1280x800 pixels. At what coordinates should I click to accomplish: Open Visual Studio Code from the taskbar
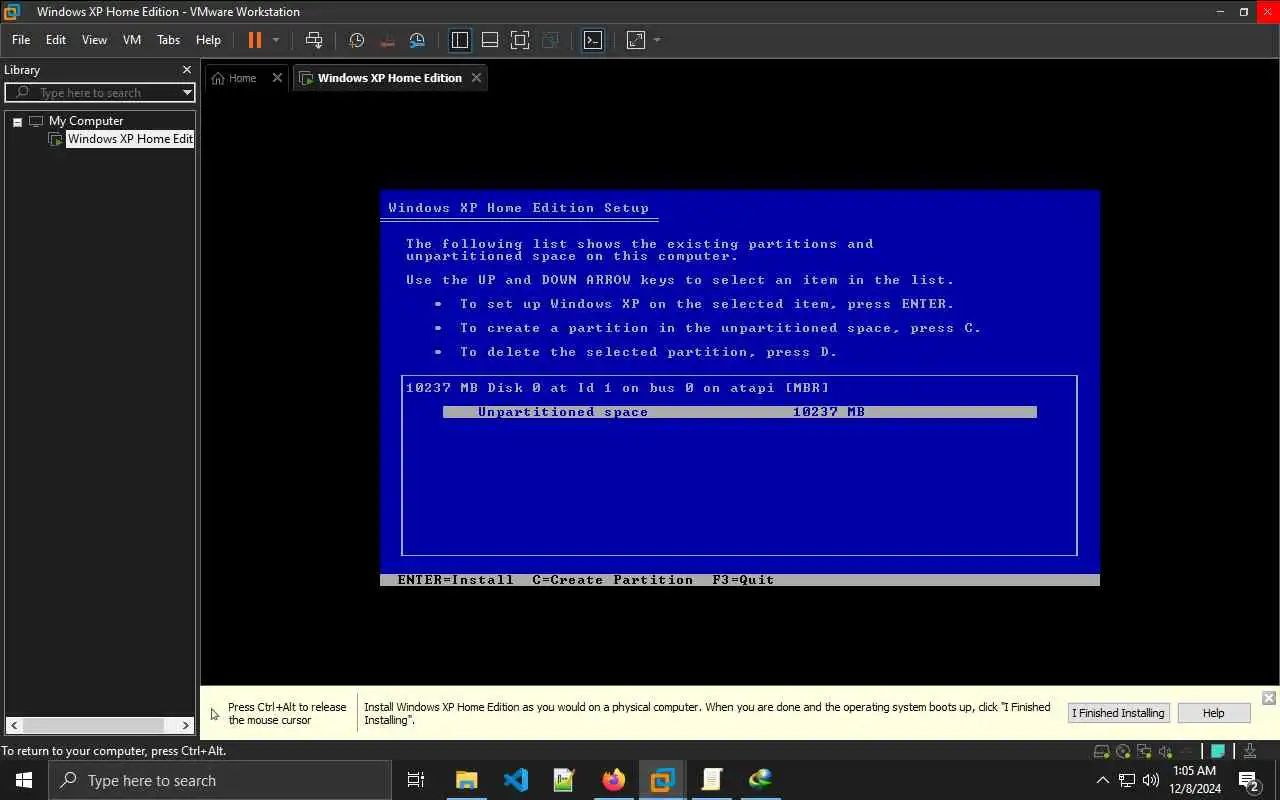click(516, 780)
